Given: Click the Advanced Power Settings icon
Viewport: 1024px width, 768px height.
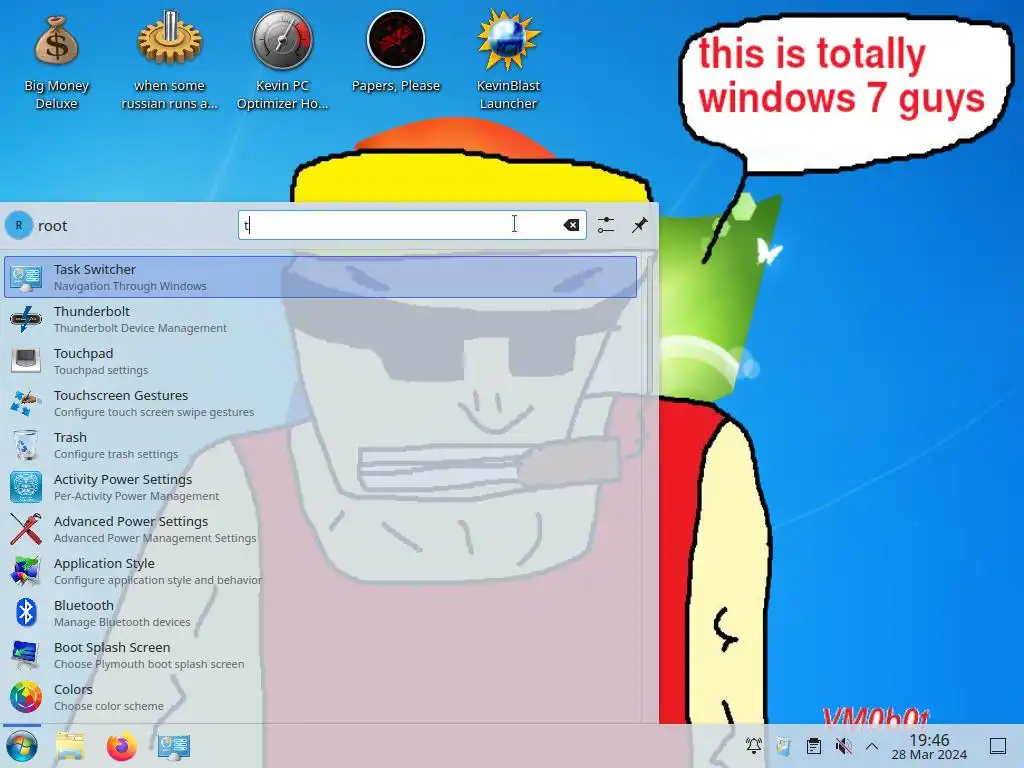Looking at the screenshot, I should [26, 529].
